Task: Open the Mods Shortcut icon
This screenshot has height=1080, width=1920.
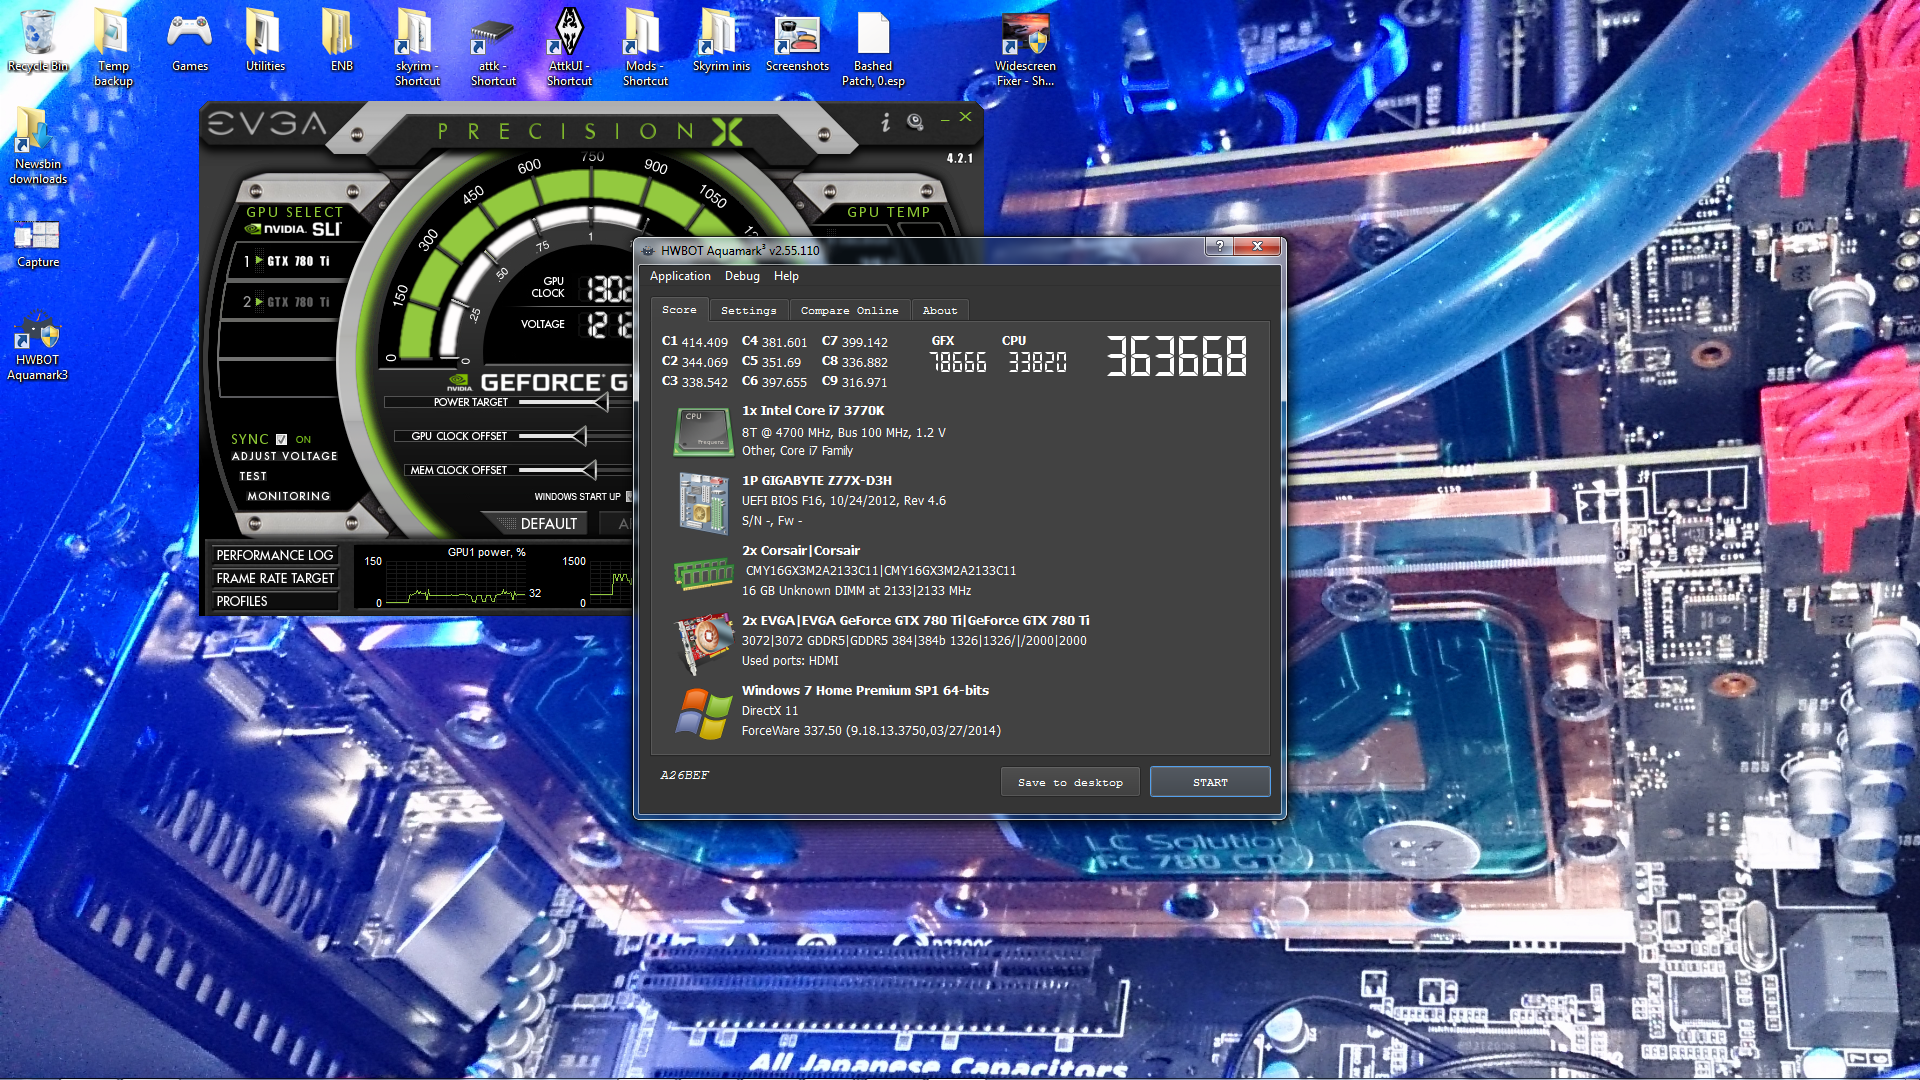Action: (645, 47)
